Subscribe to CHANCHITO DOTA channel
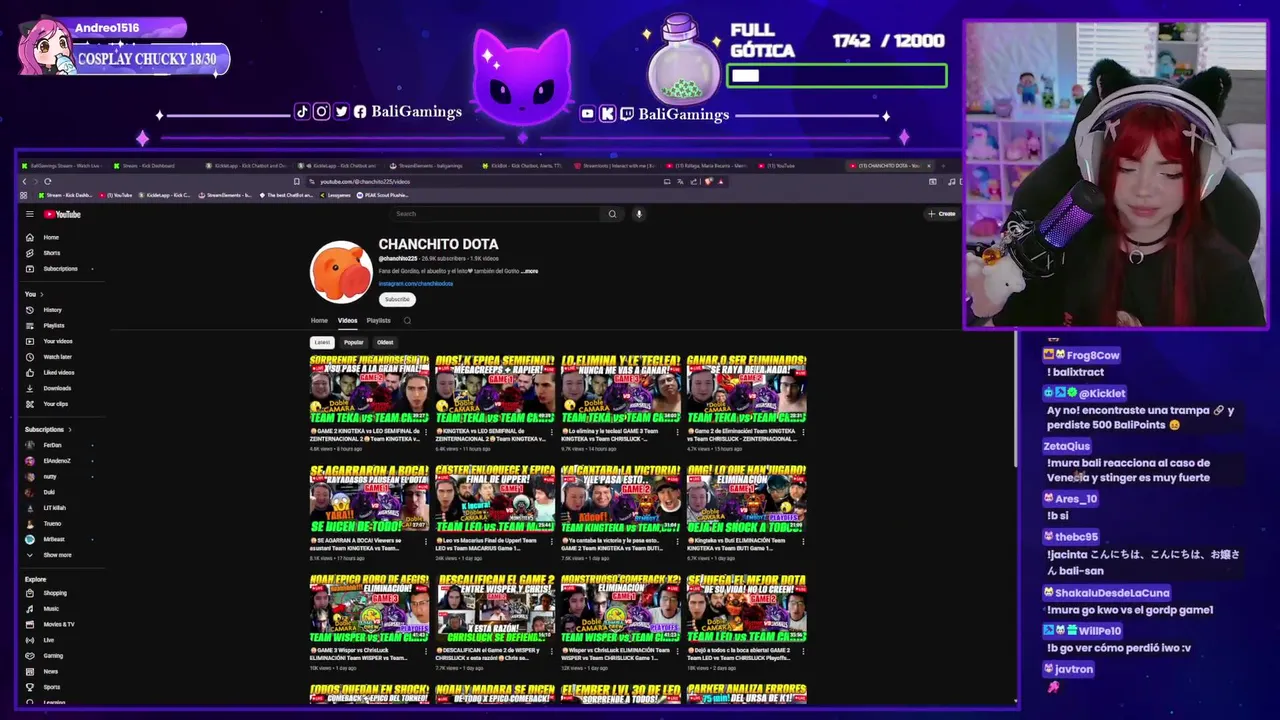Screen dimensions: 1280x720 [397, 299]
